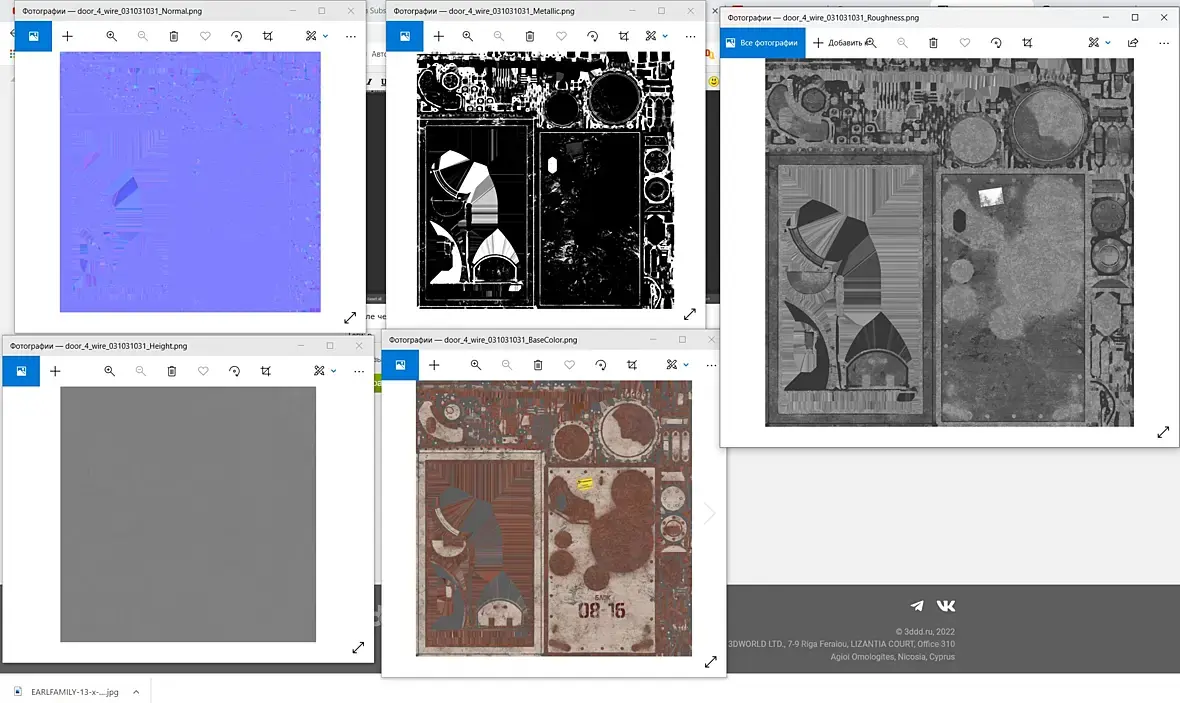1180x703 pixels.
Task: Delete the Metallic.png photo
Action: coord(530,36)
